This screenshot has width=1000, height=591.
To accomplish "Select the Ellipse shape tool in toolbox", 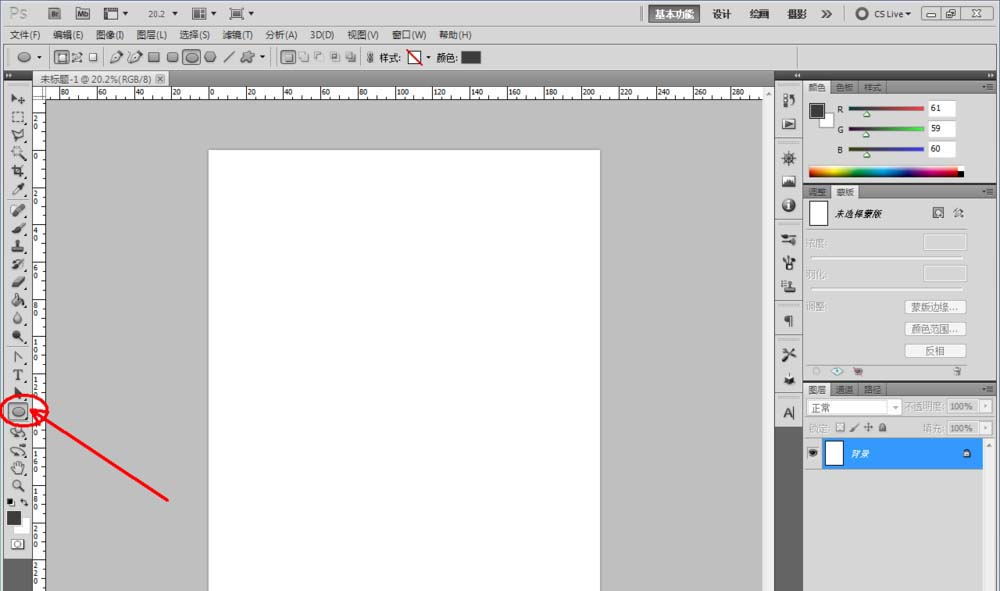I will 18,412.
